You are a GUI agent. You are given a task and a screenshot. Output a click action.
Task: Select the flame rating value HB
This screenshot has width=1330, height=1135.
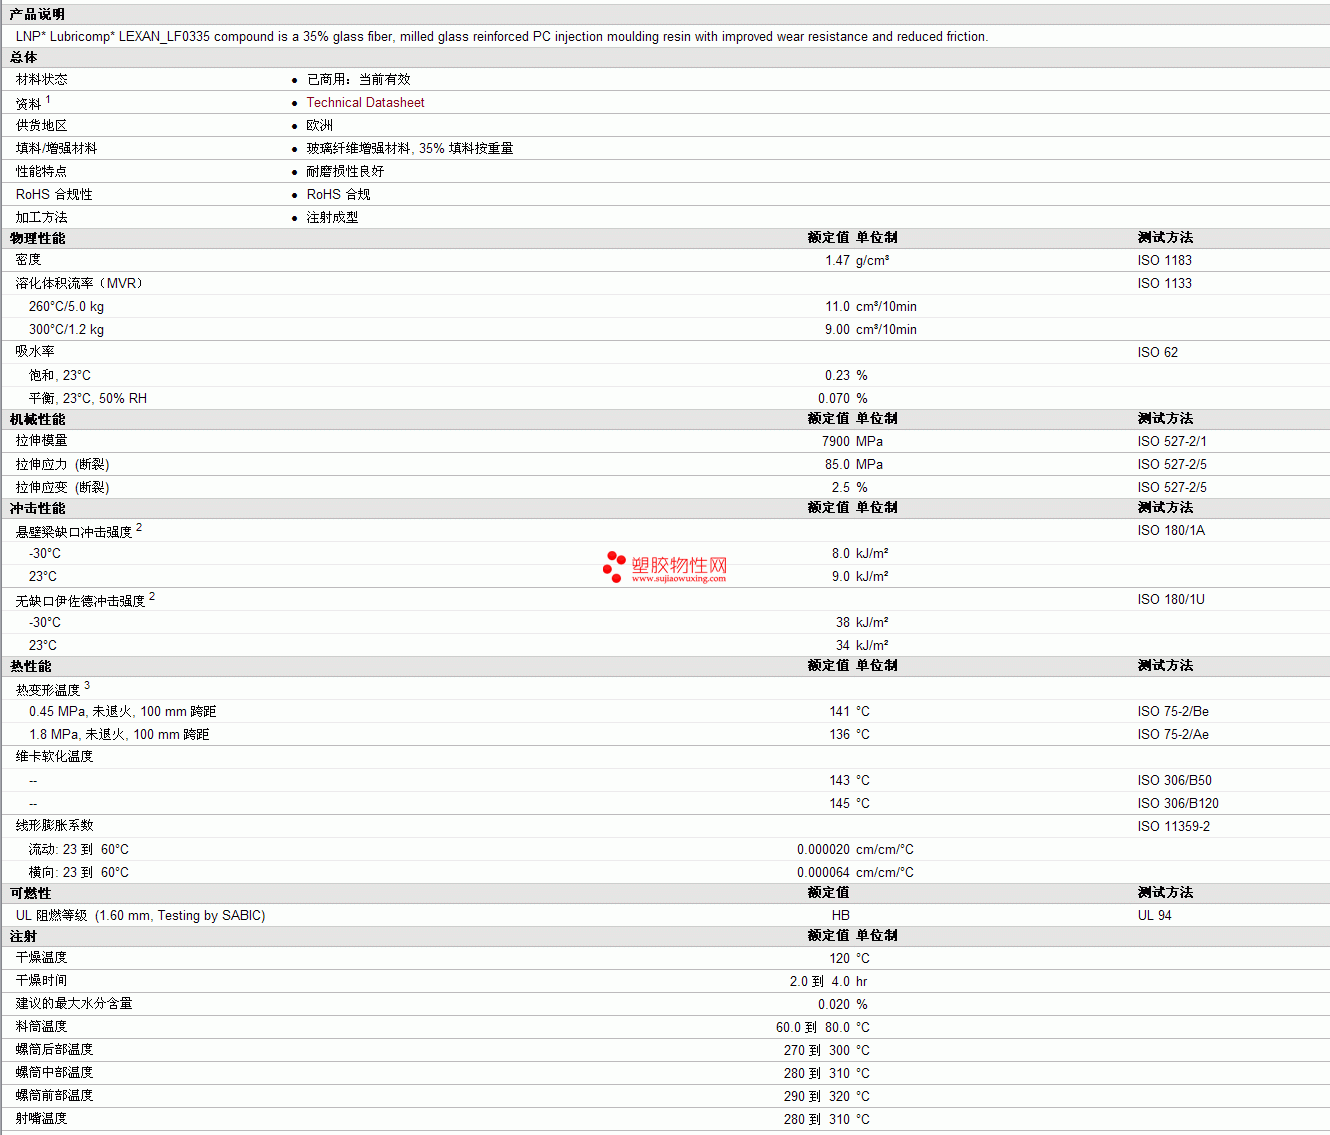tap(841, 915)
